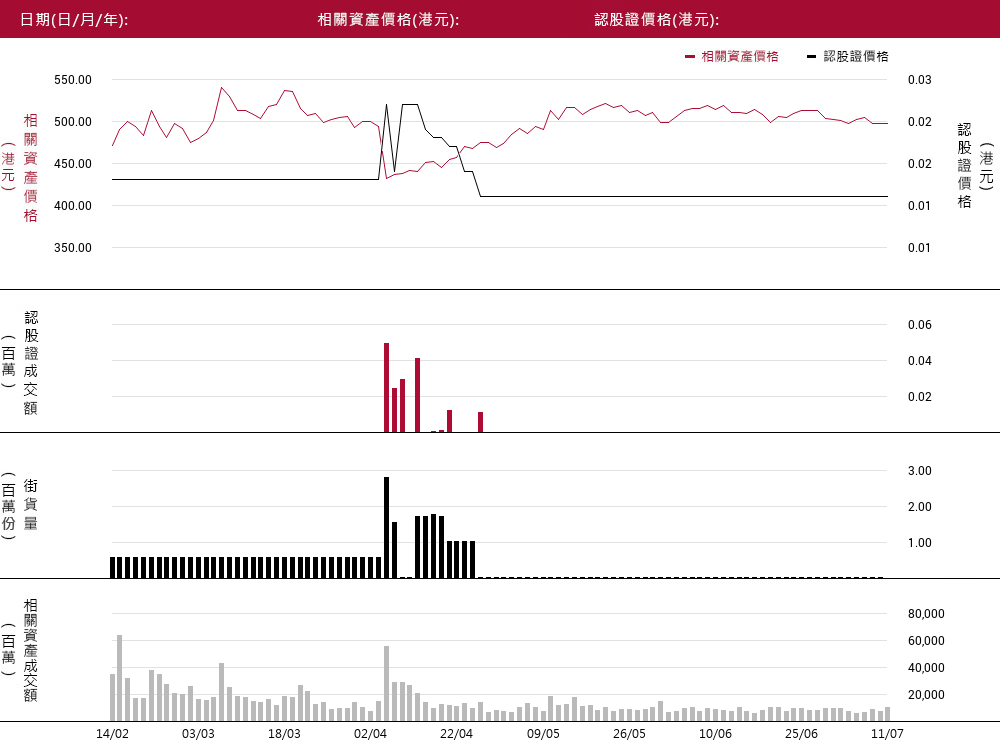Click the 03/03 date label

click(x=198, y=733)
